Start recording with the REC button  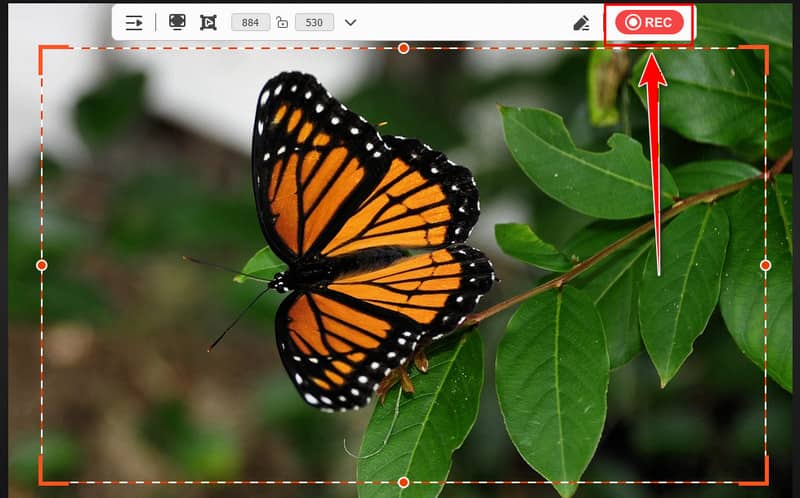(649, 23)
